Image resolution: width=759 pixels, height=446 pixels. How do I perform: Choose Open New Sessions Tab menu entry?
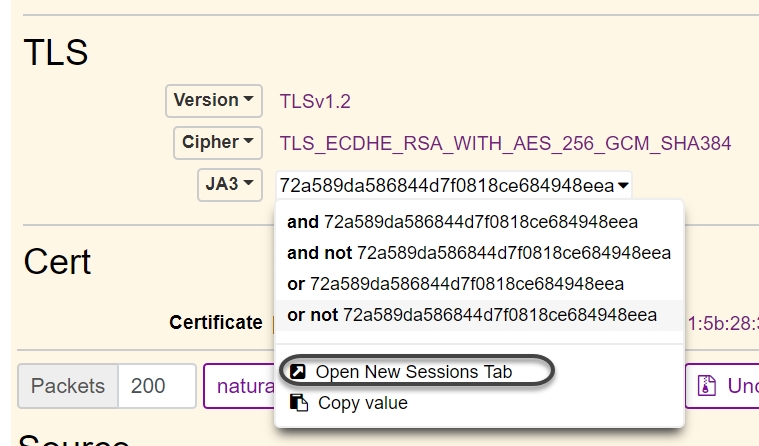pos(413,372)
